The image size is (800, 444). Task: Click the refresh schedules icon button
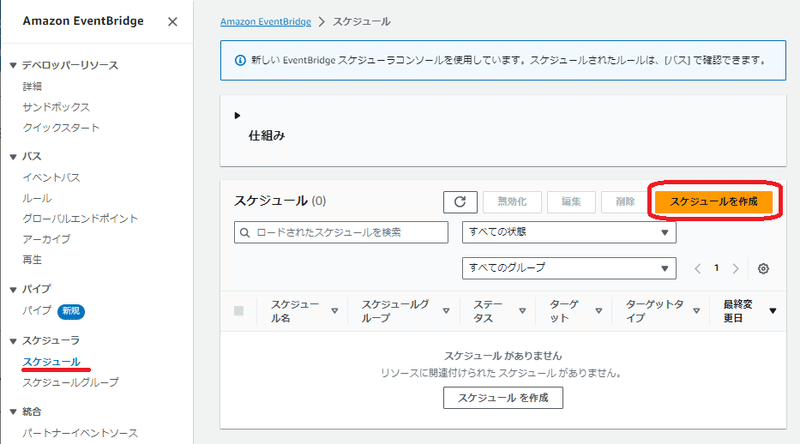(459, 201)
